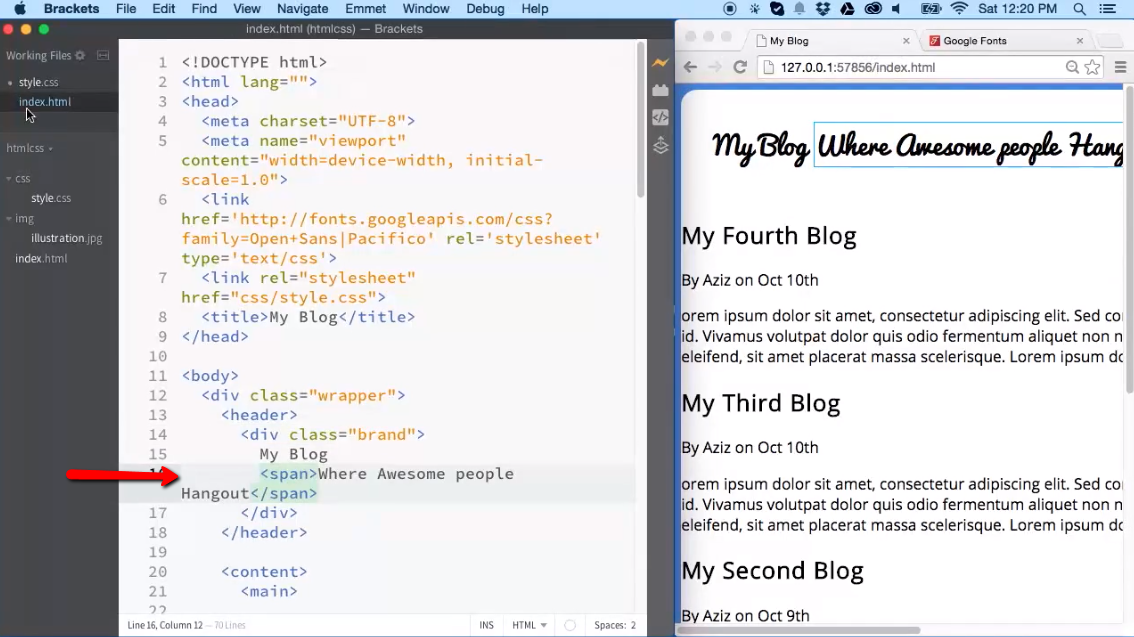
Task: Open the Extension Manager brick icon
Action: [660, 89]
